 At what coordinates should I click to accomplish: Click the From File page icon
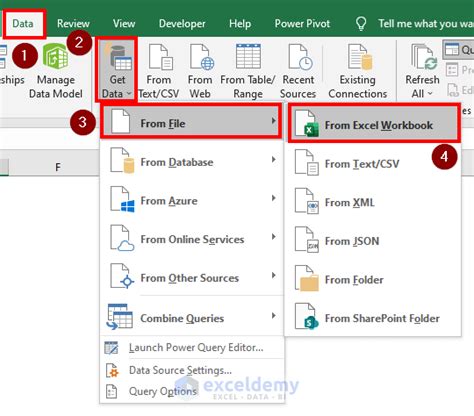tap(120, 121)
